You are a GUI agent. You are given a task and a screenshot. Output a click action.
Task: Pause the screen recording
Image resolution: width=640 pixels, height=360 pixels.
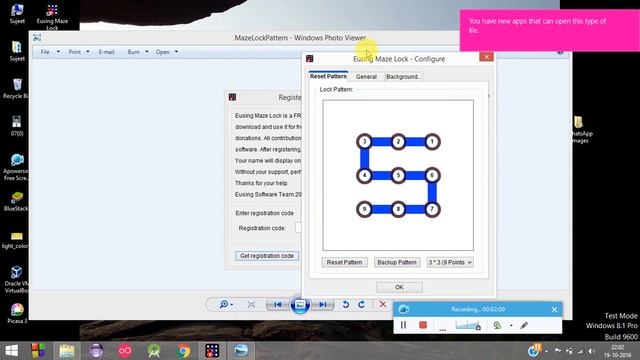[403, 325]
